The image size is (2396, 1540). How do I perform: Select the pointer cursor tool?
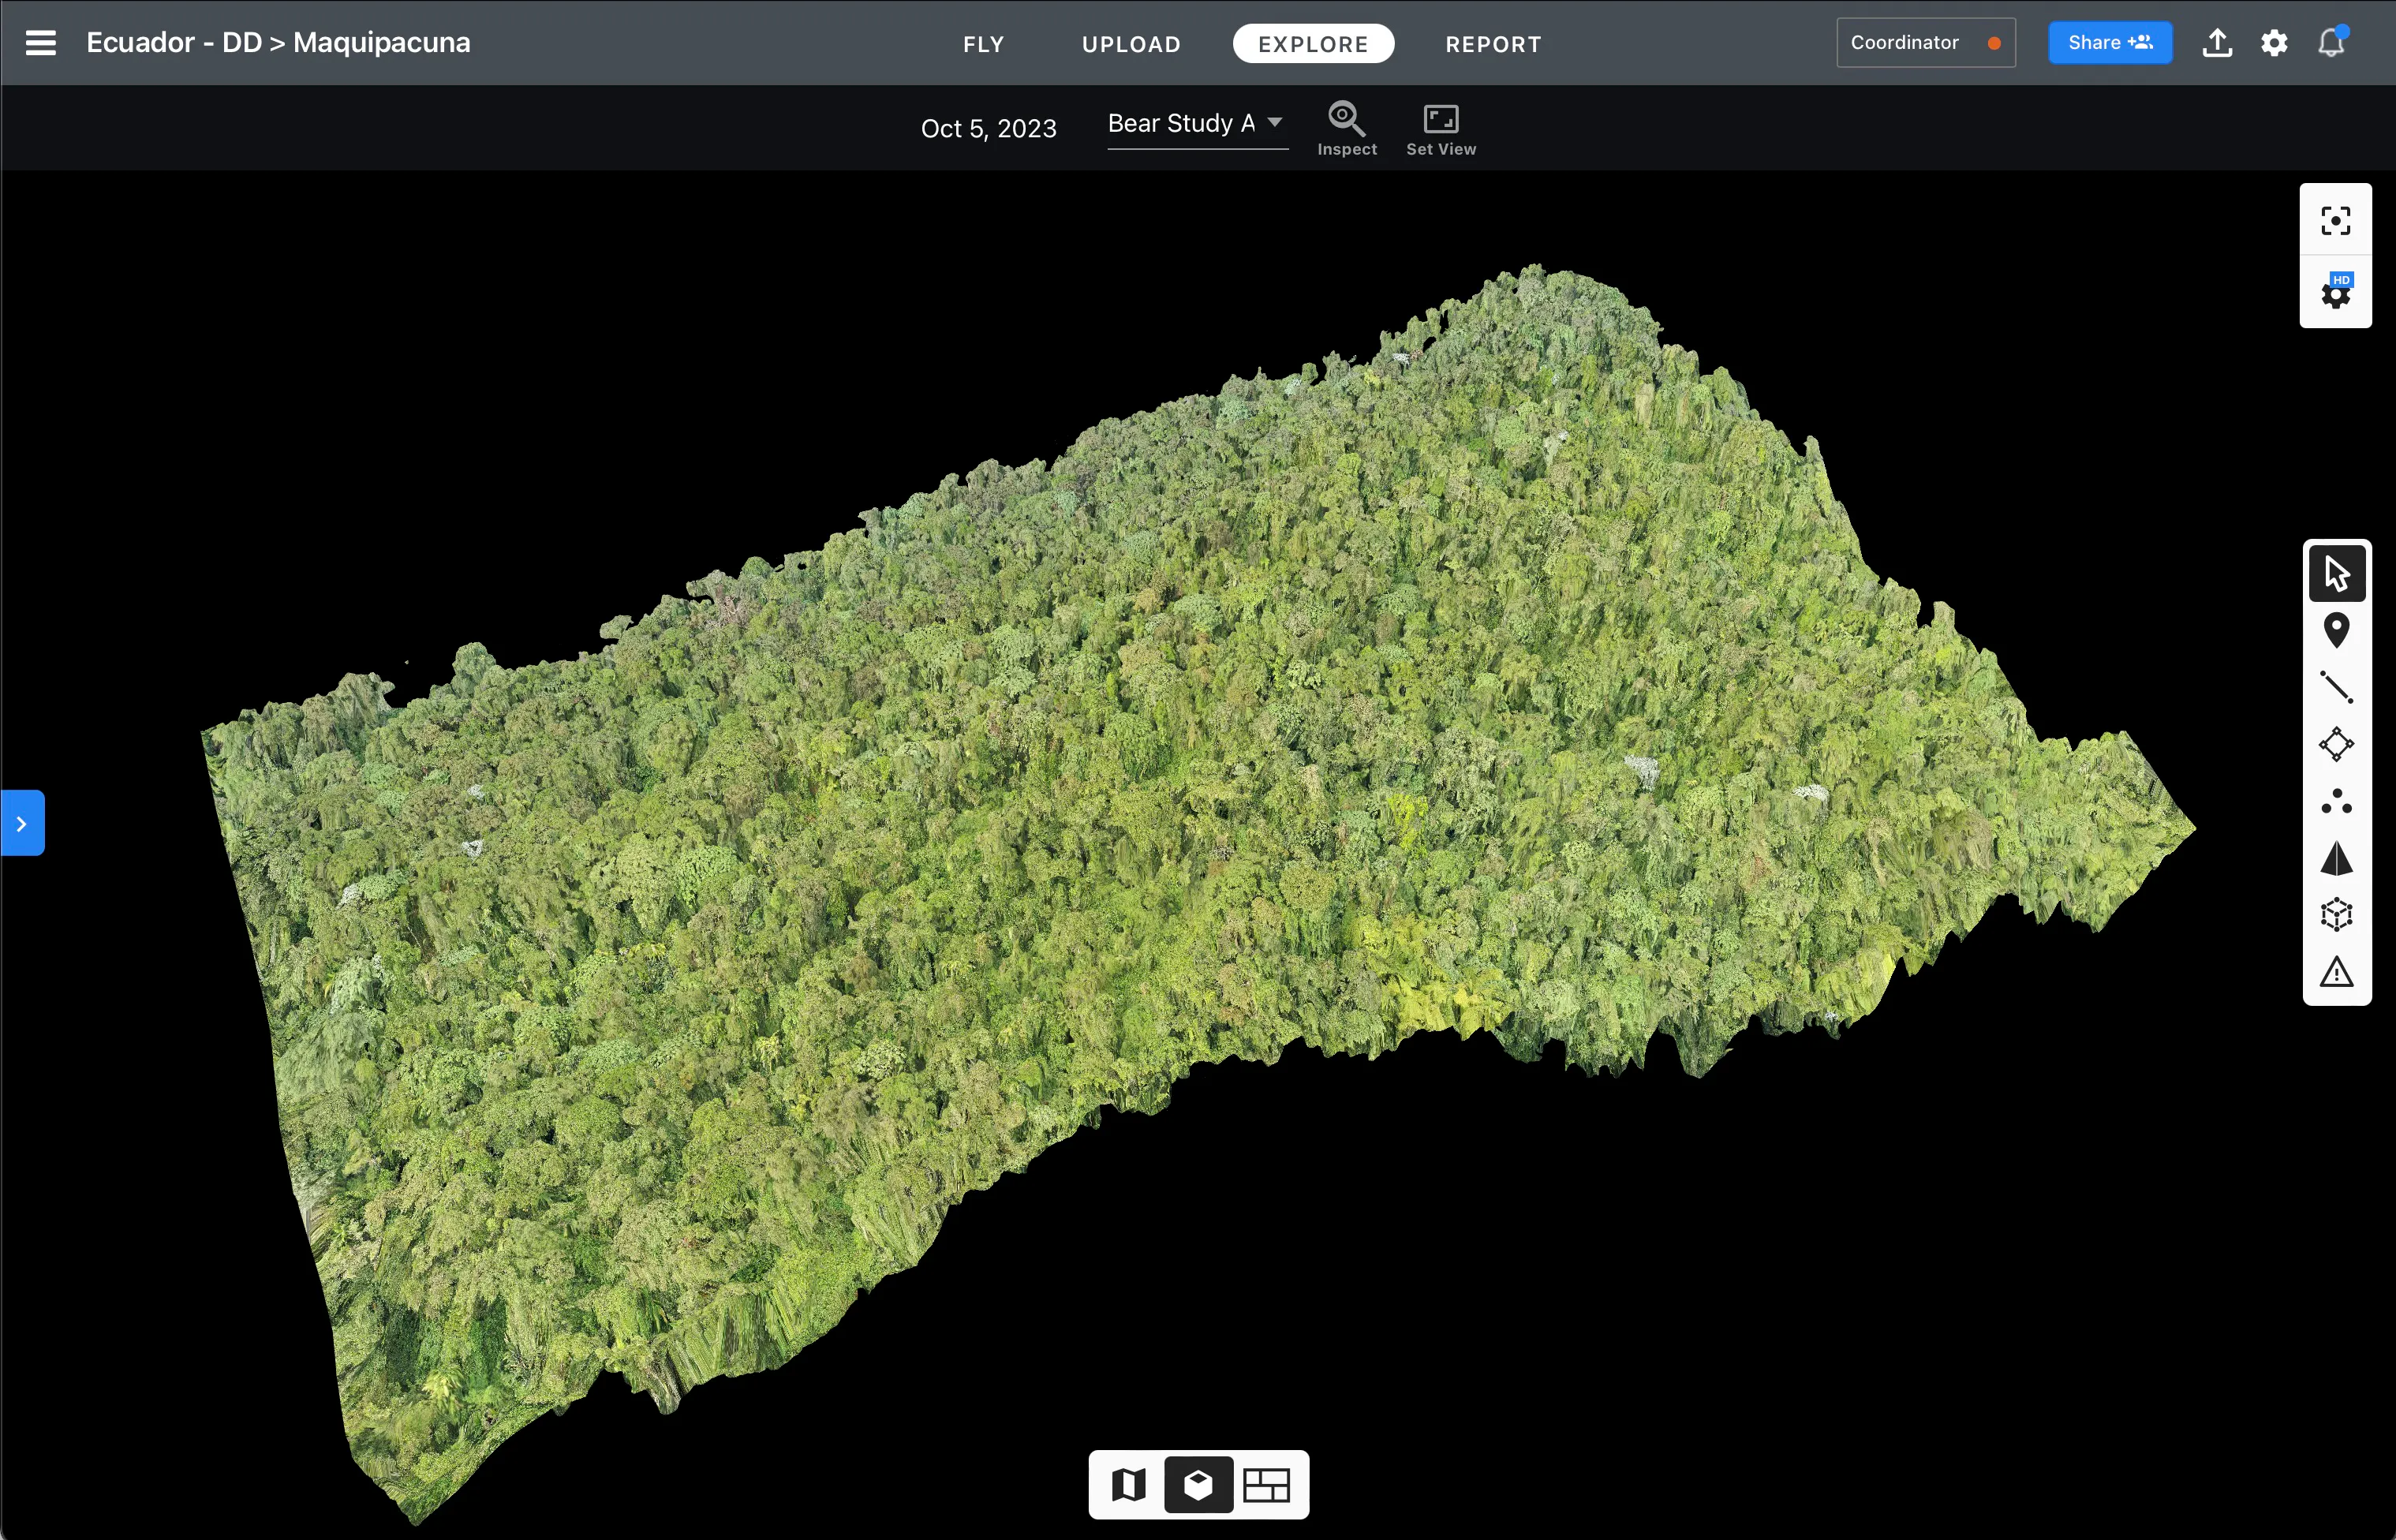(2336, 574)
